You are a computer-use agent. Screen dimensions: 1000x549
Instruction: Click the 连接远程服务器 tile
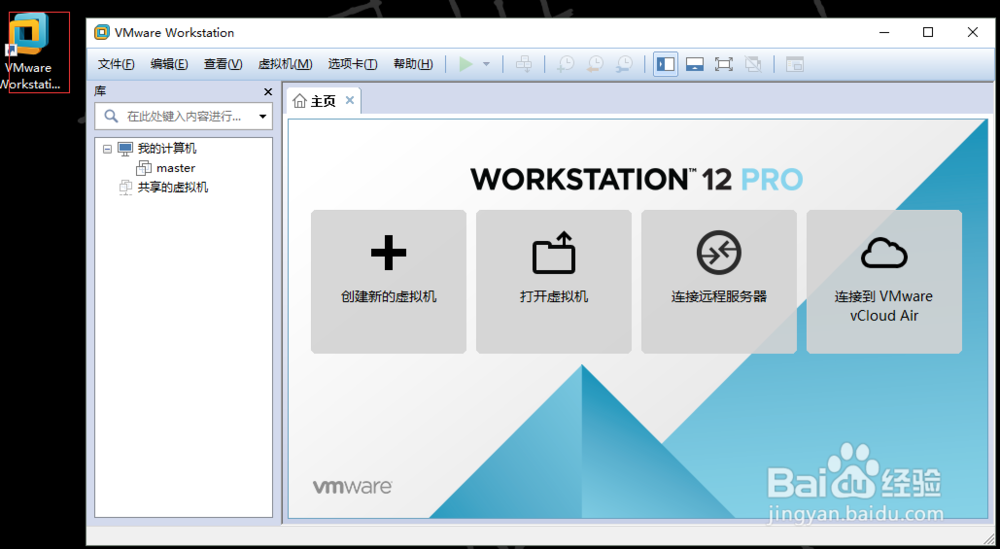719,282
